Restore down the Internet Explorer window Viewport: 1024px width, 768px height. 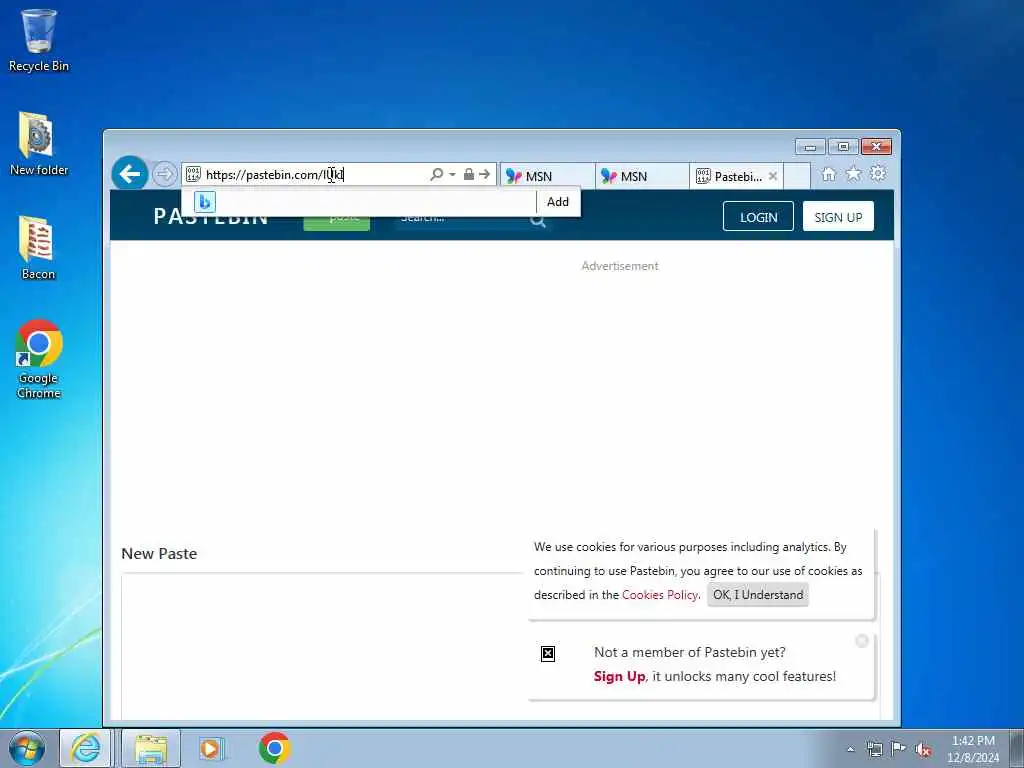coord(843,147)
